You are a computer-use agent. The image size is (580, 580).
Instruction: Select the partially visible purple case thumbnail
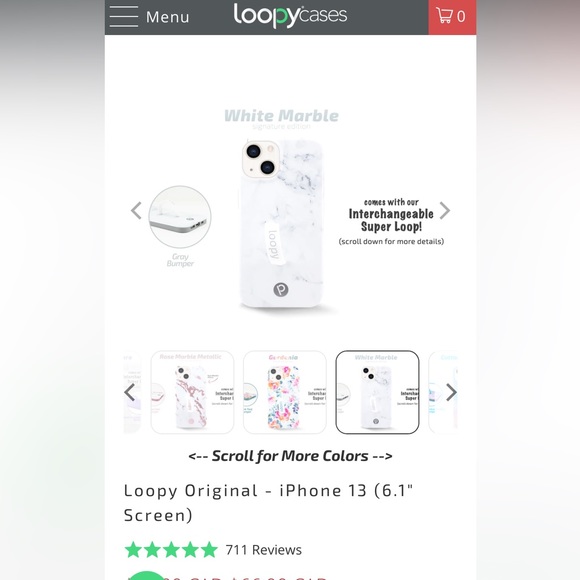coord(132,392)
